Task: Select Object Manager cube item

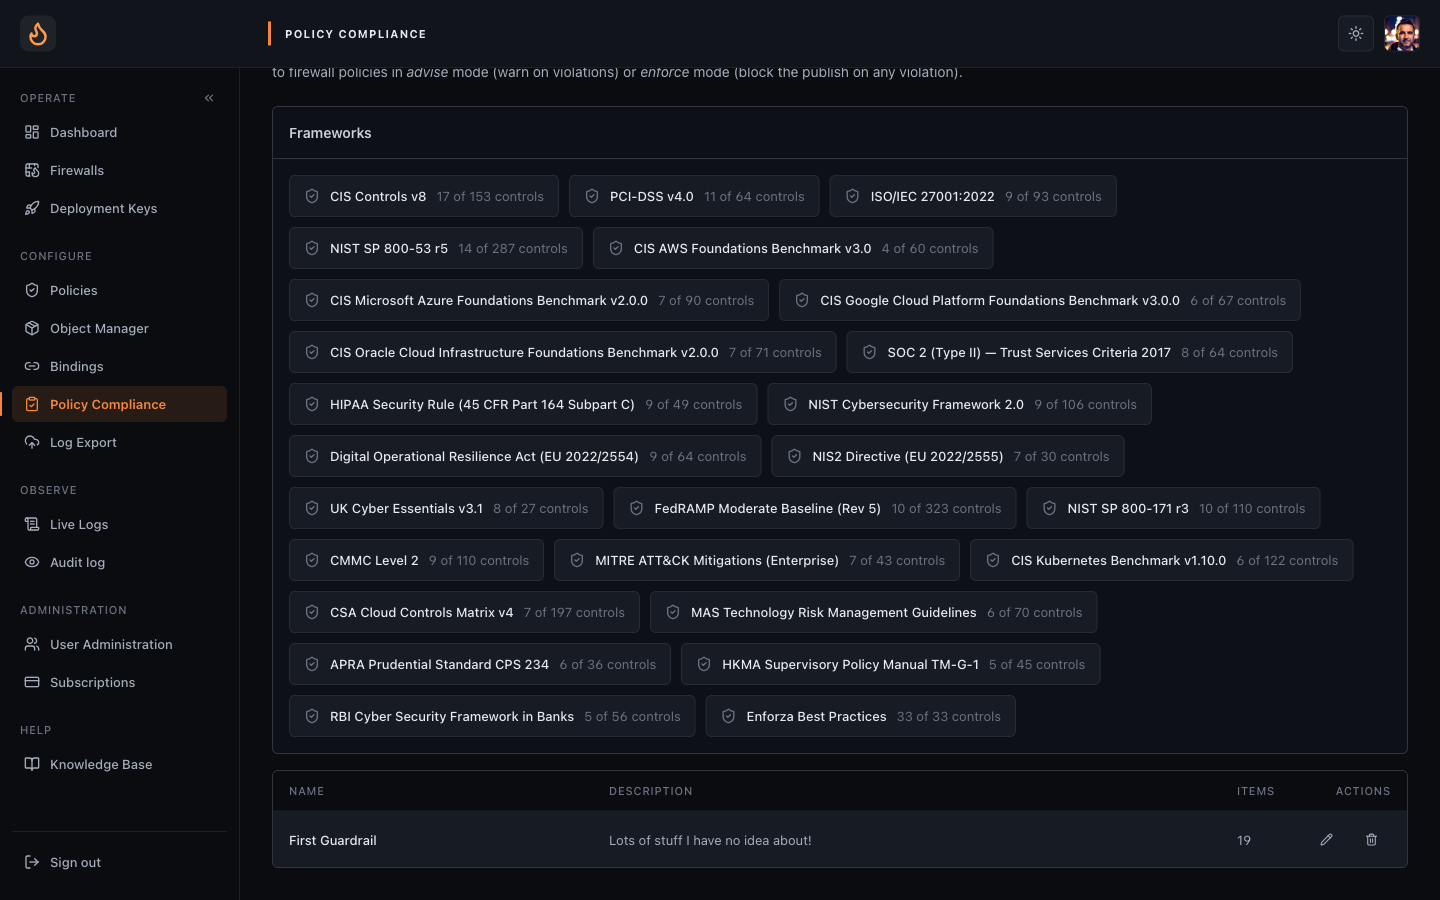Action: coord(120,328)
